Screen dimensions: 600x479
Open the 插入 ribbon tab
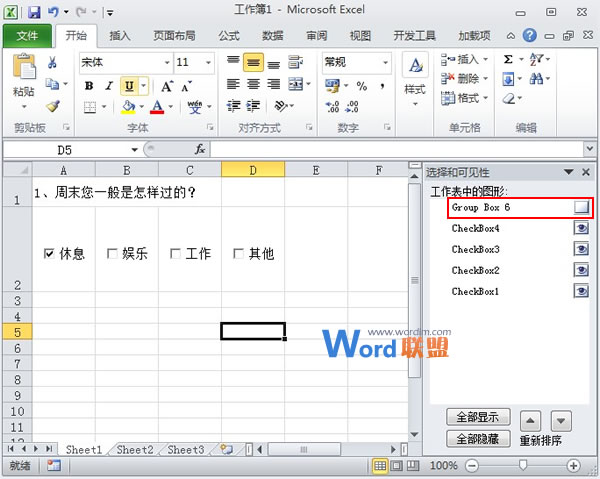click(120, 36)
